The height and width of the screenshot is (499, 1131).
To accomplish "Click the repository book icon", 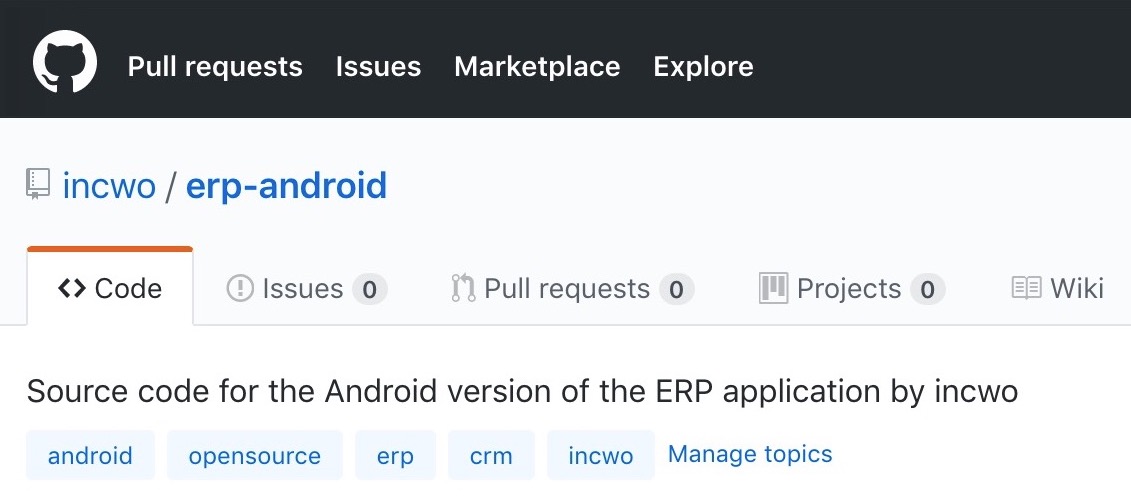I will tap(38, 184).
